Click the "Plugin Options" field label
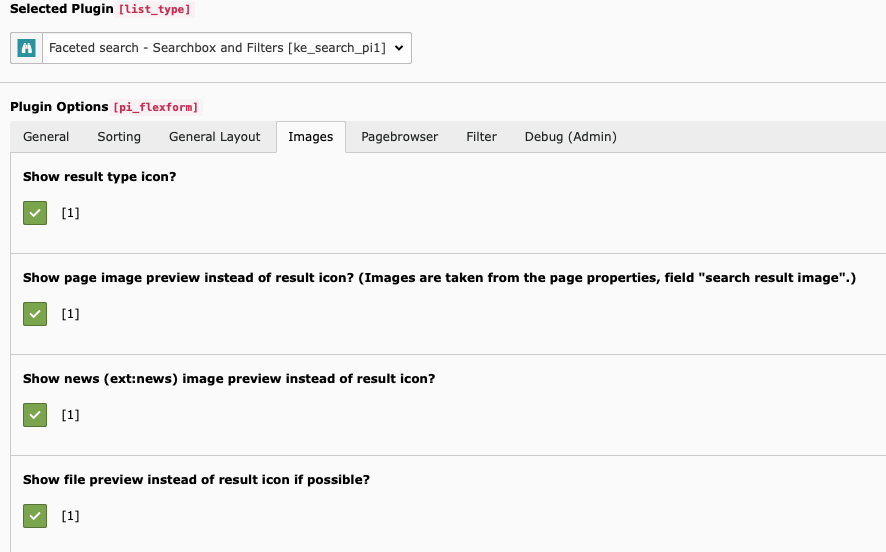This screenshot has width=886, height=552. click(x=59, y=107)
